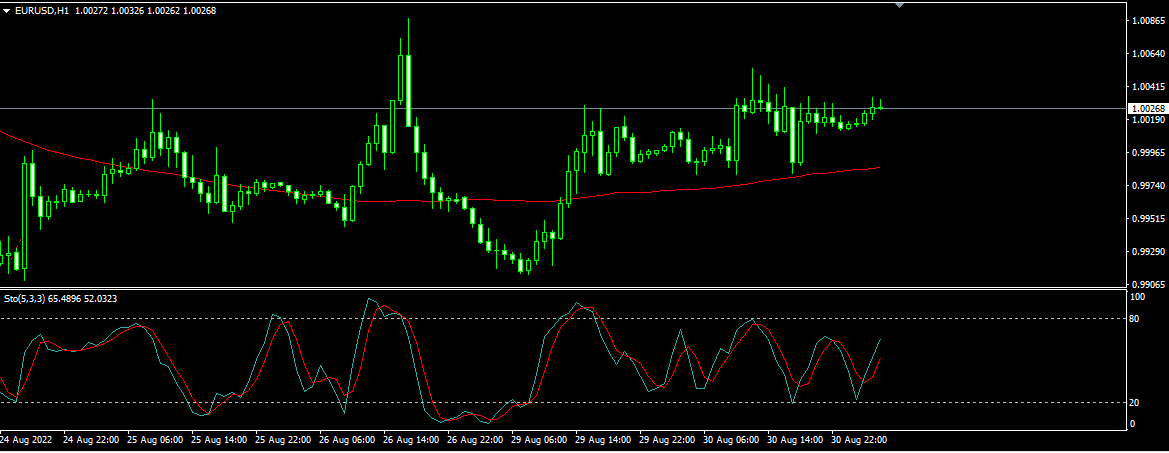Click the triangle arrow before EURUSD,H1
Image resolution: width=1169 pixels, height=453 pixels.
click(x=7, y=11)
